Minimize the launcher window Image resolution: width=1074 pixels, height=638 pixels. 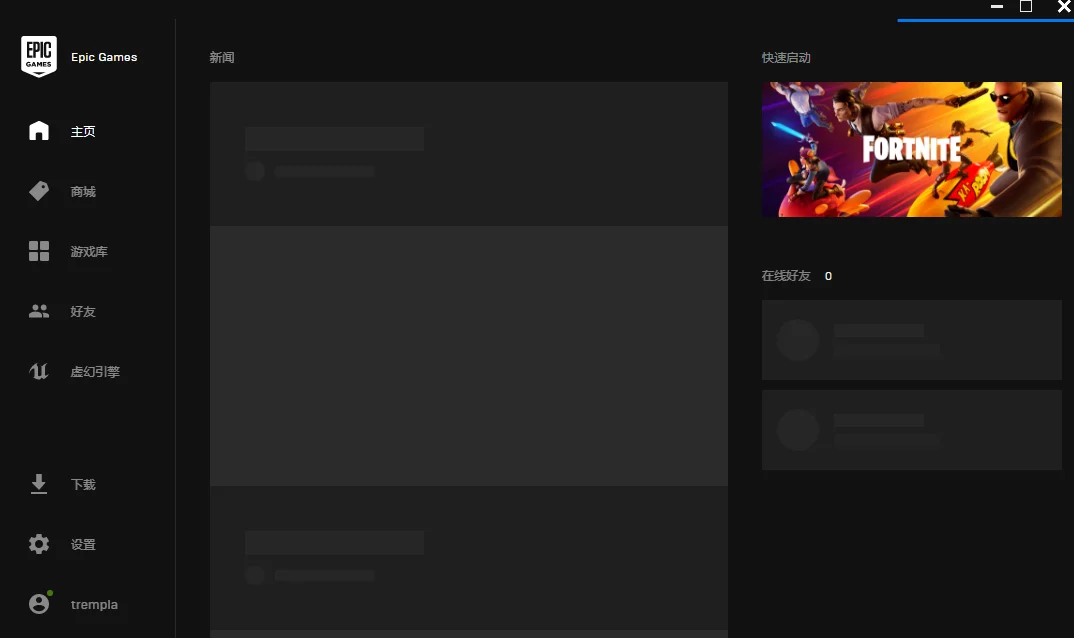point(997,6)
